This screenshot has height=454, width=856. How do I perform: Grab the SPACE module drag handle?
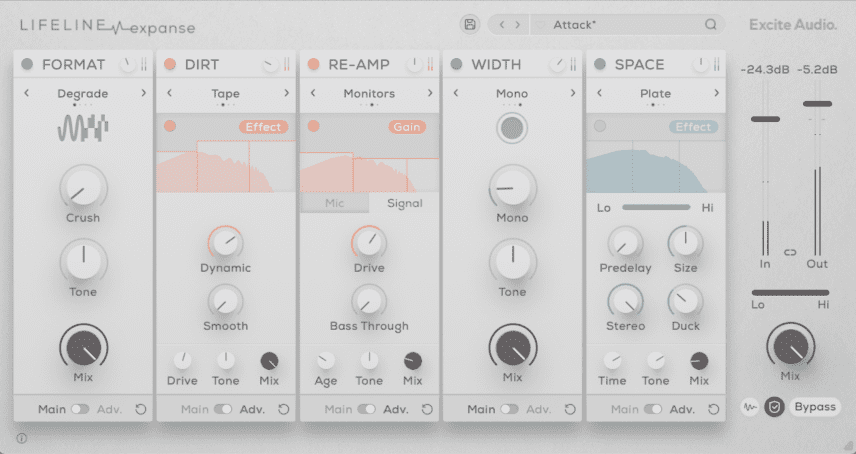pyautogui.click(x=716, y=64)
